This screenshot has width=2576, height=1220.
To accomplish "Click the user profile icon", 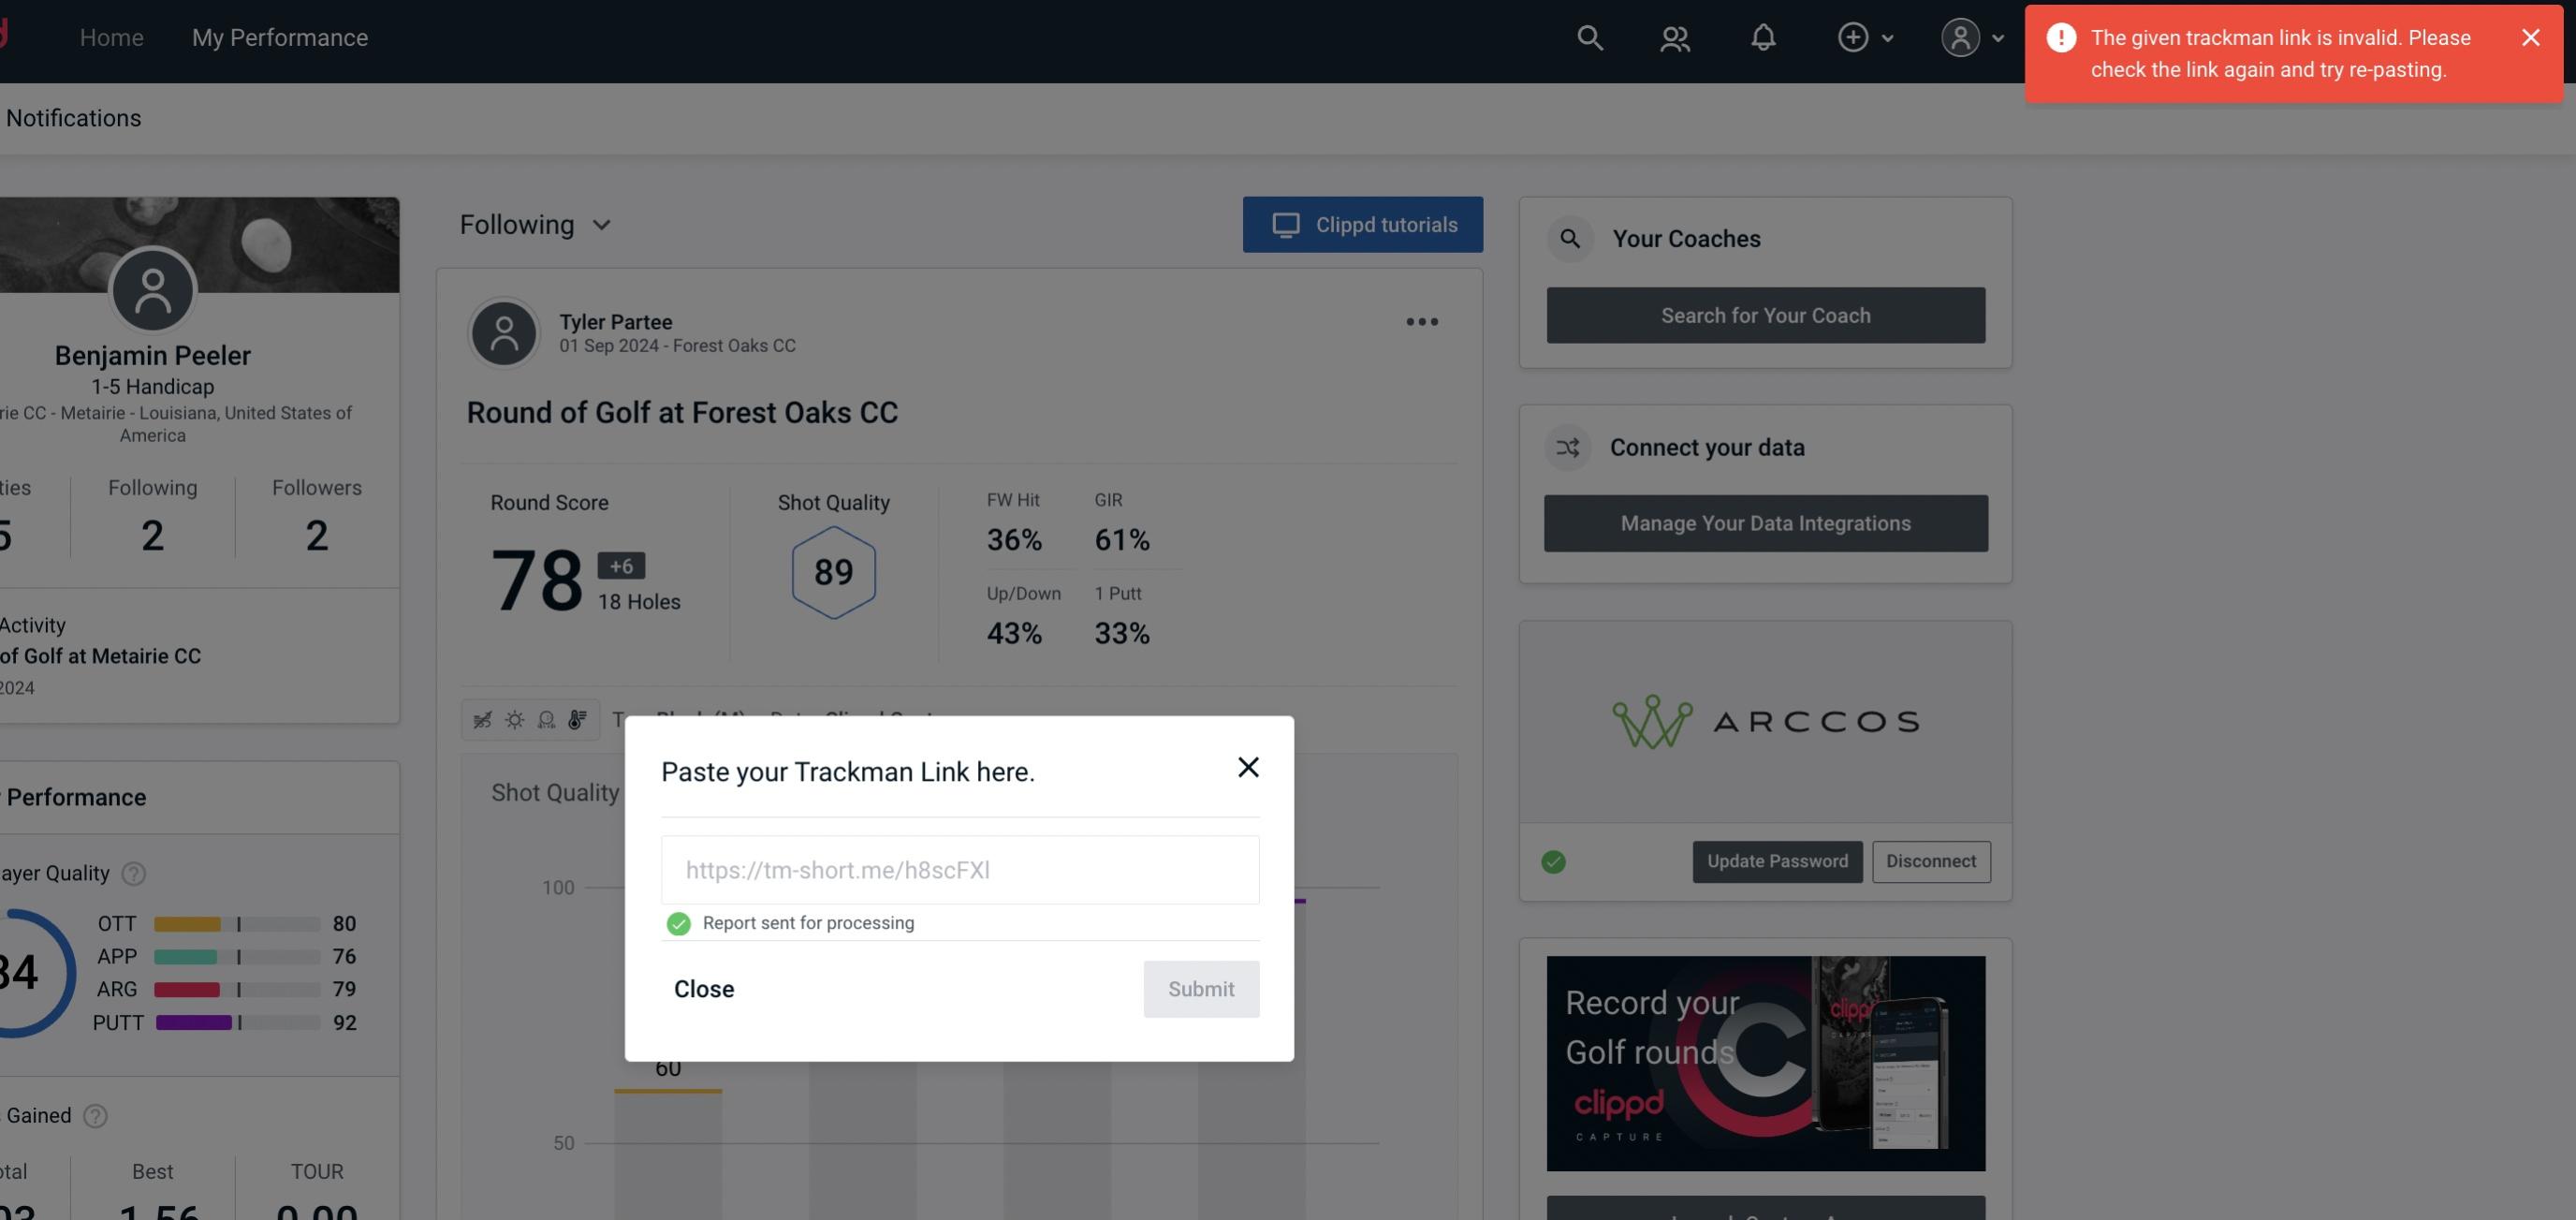I will (x=1960, y=37).
